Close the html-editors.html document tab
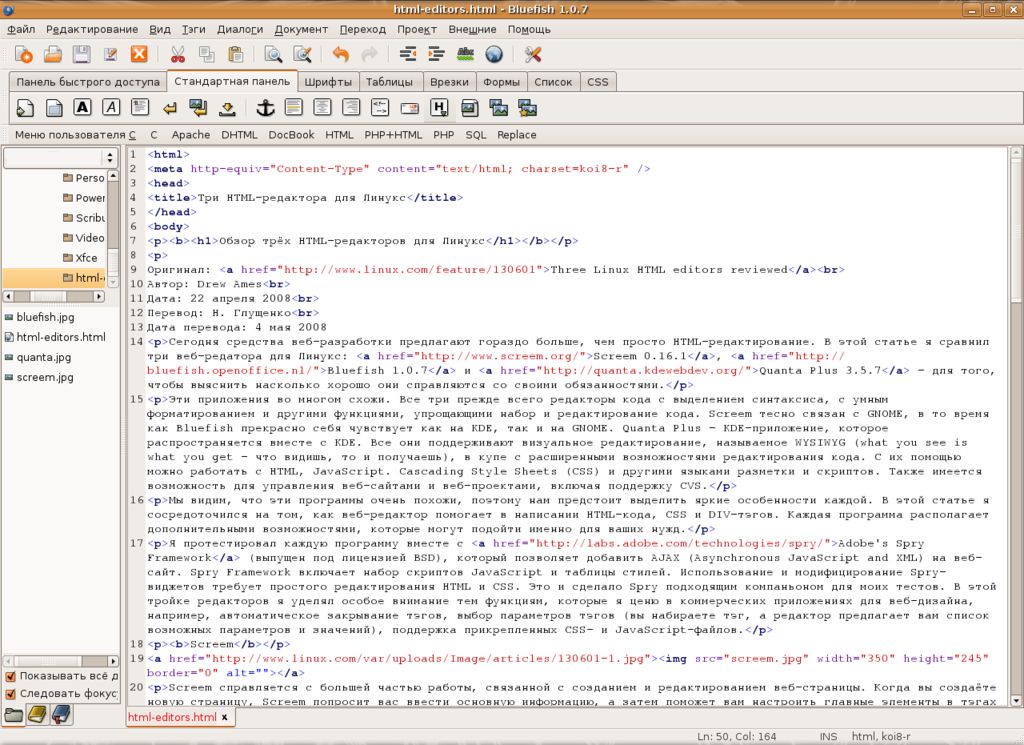Viewport: 1024px width, 745px height. click(x=225, y=717)
